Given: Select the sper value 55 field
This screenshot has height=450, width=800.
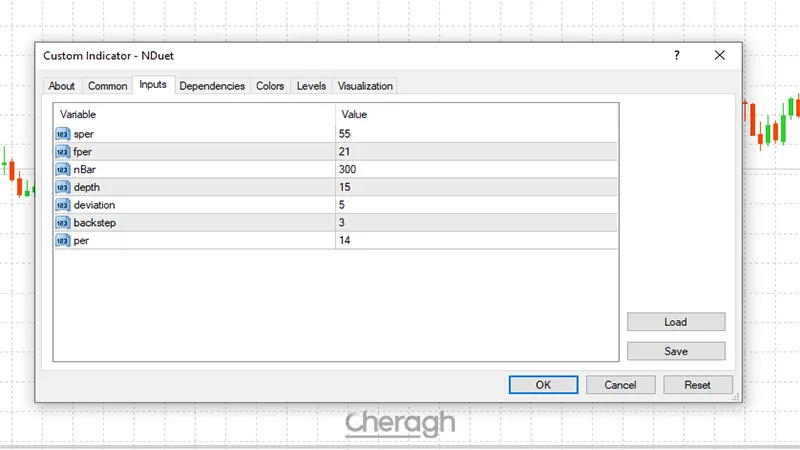Looking at the screenshot, I should pyautogui.click(x=476, y=133).
